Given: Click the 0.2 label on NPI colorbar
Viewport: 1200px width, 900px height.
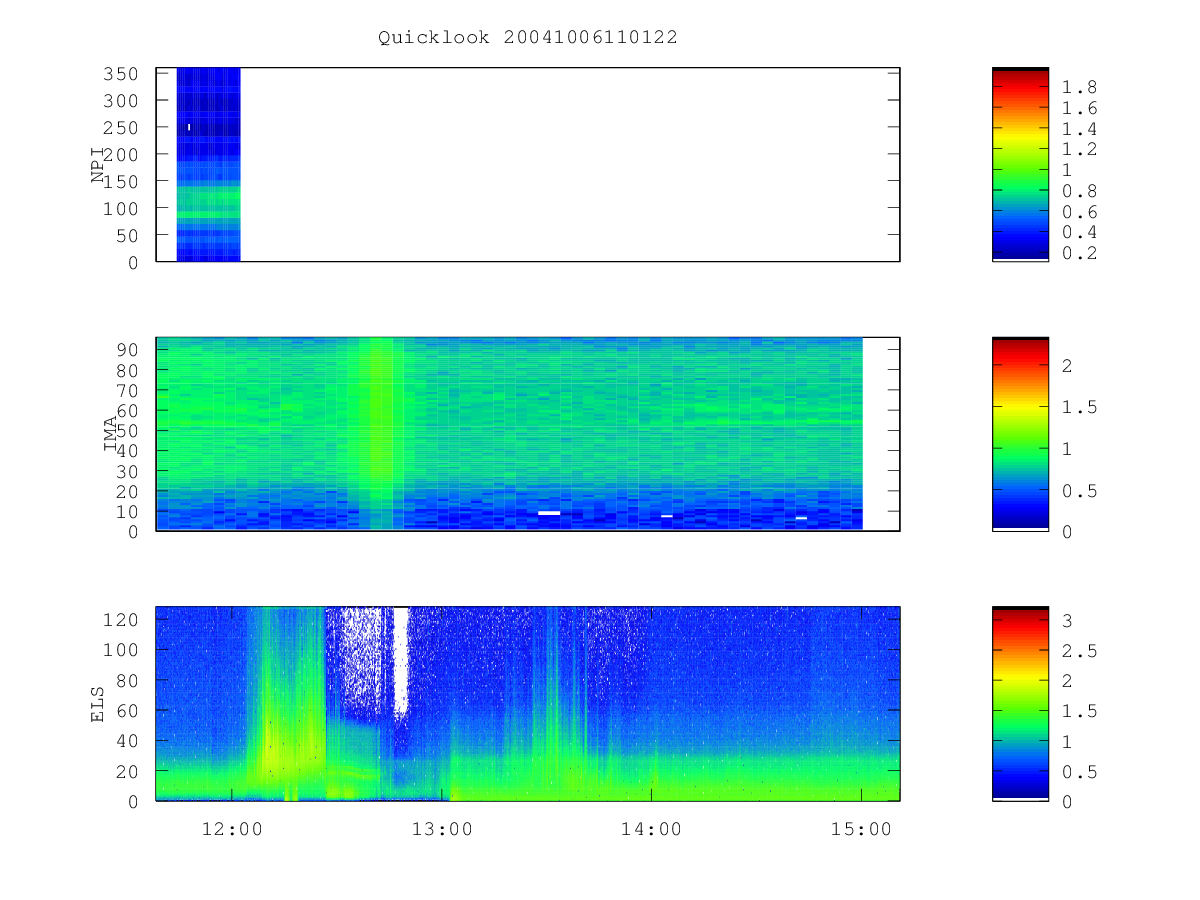Looking at the screenshot, I should click(x=1079, y=254).
